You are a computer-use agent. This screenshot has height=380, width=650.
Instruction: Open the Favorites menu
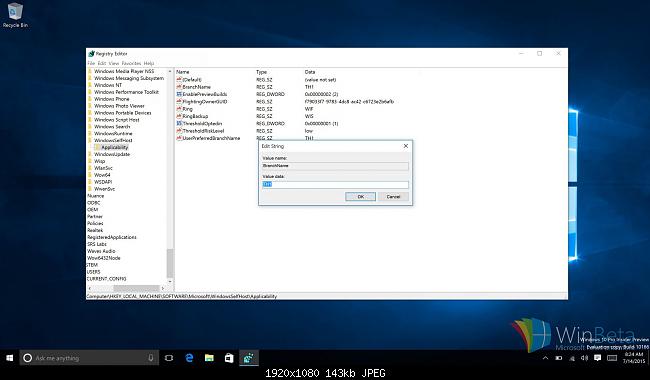pos(131,63)
